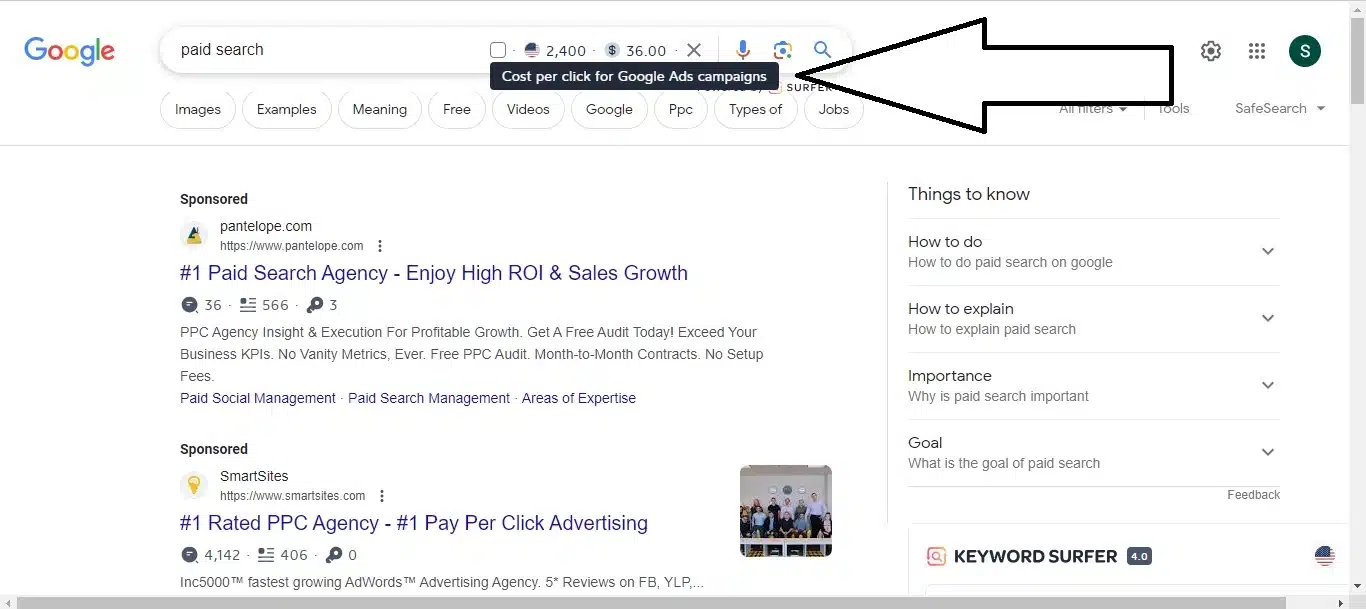Clear the search box with X
1366x609 pixels.
(x=694, y=50)
